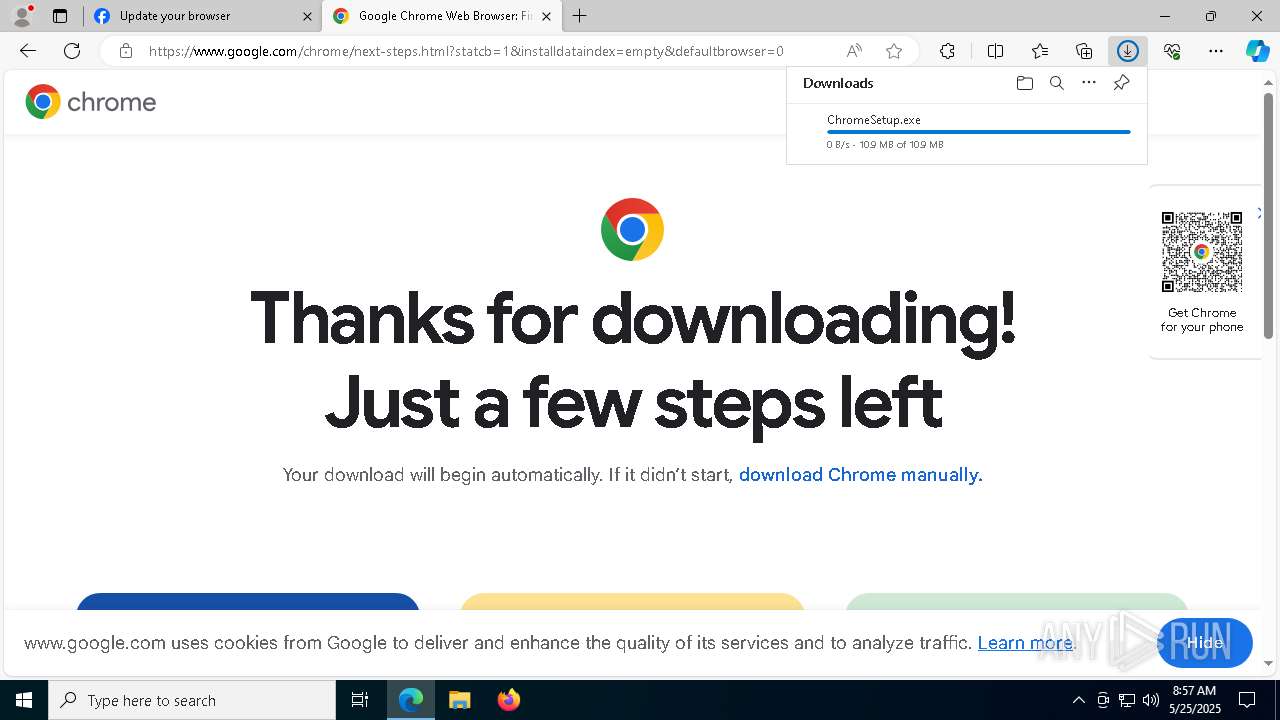Click the large Chrome logo in center
1280x720 pixels.
pyautogui.click(x=632, y=230)
